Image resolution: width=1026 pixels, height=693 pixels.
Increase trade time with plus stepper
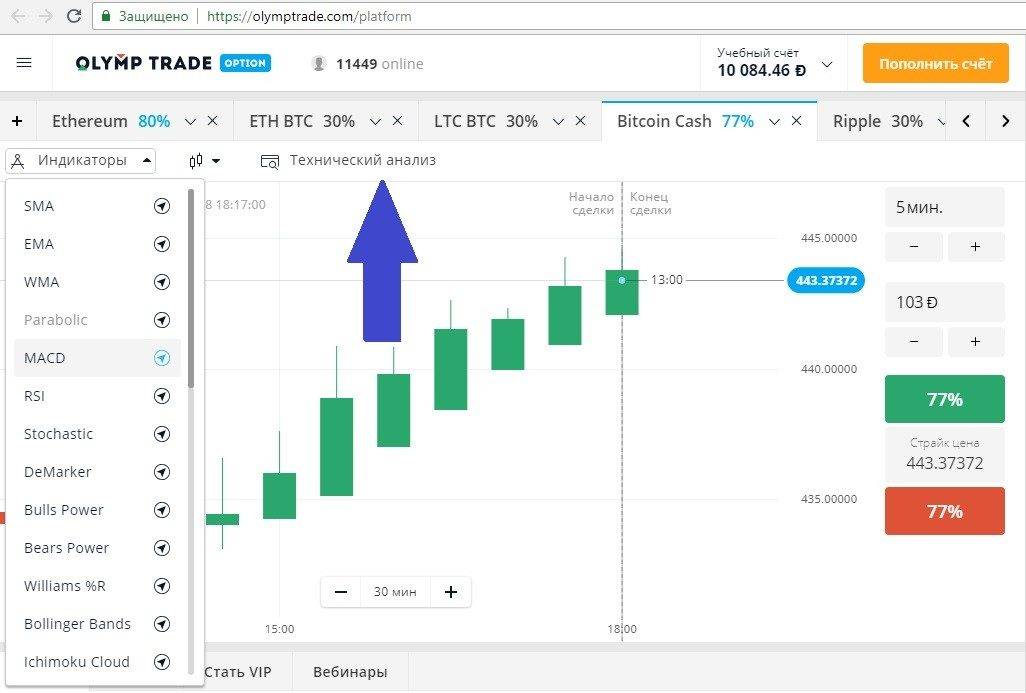coord(975,247)
